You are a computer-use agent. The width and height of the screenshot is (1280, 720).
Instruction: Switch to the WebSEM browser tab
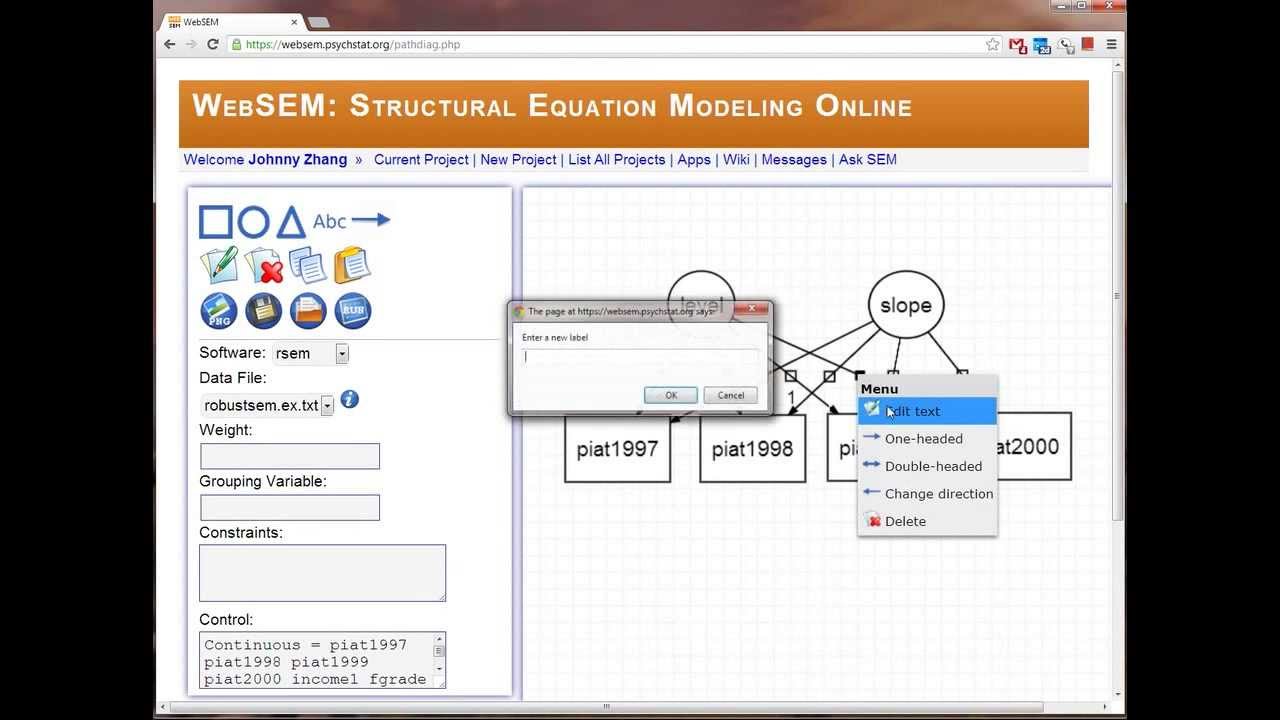click(x=232, y=21)
